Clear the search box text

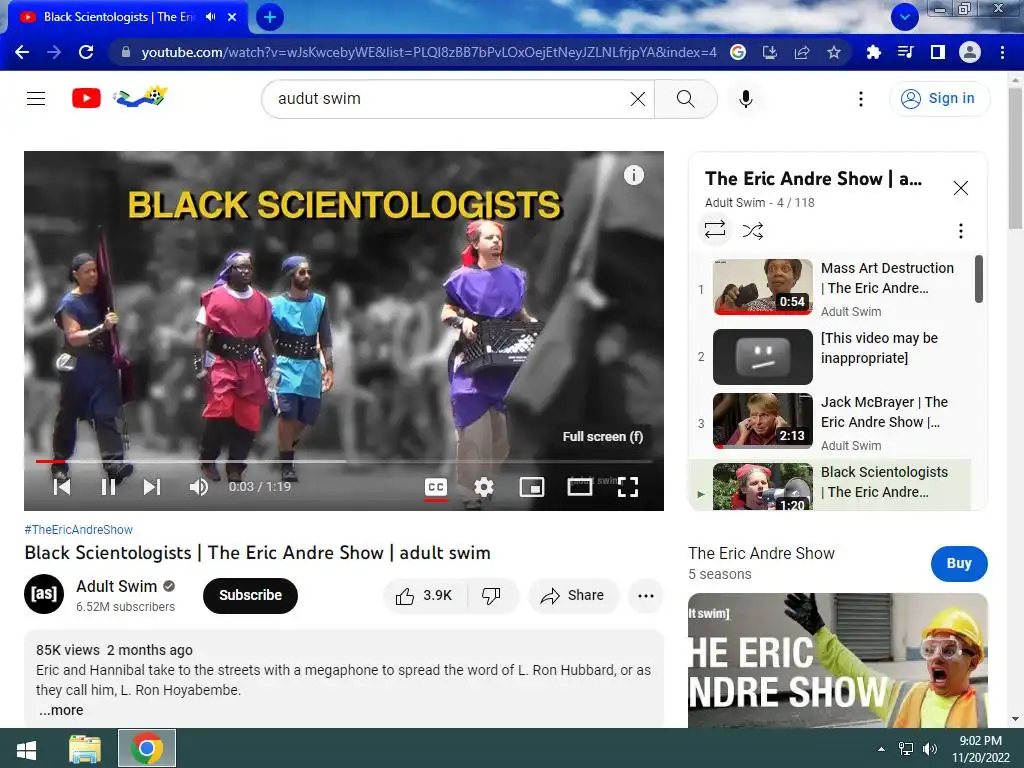(637, 99)
